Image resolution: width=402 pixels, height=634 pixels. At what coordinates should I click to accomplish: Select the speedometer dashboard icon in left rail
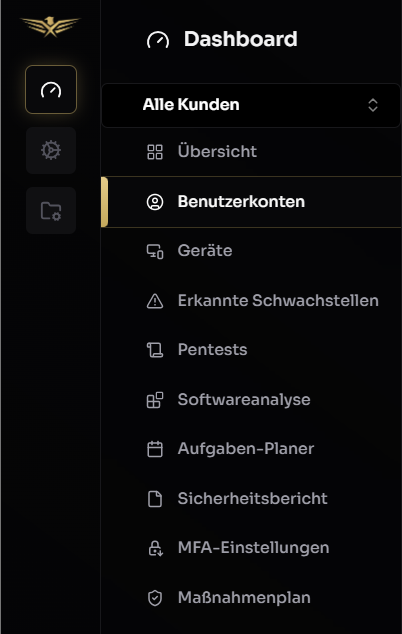pyautogui.click(x=51, y=89)
